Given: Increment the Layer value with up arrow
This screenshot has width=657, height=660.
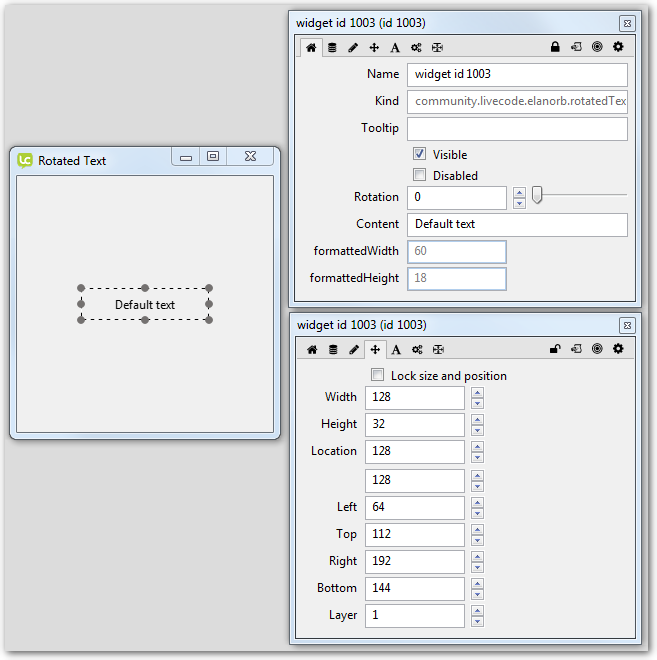Looking at the screenshot, I should coord(477,609).
